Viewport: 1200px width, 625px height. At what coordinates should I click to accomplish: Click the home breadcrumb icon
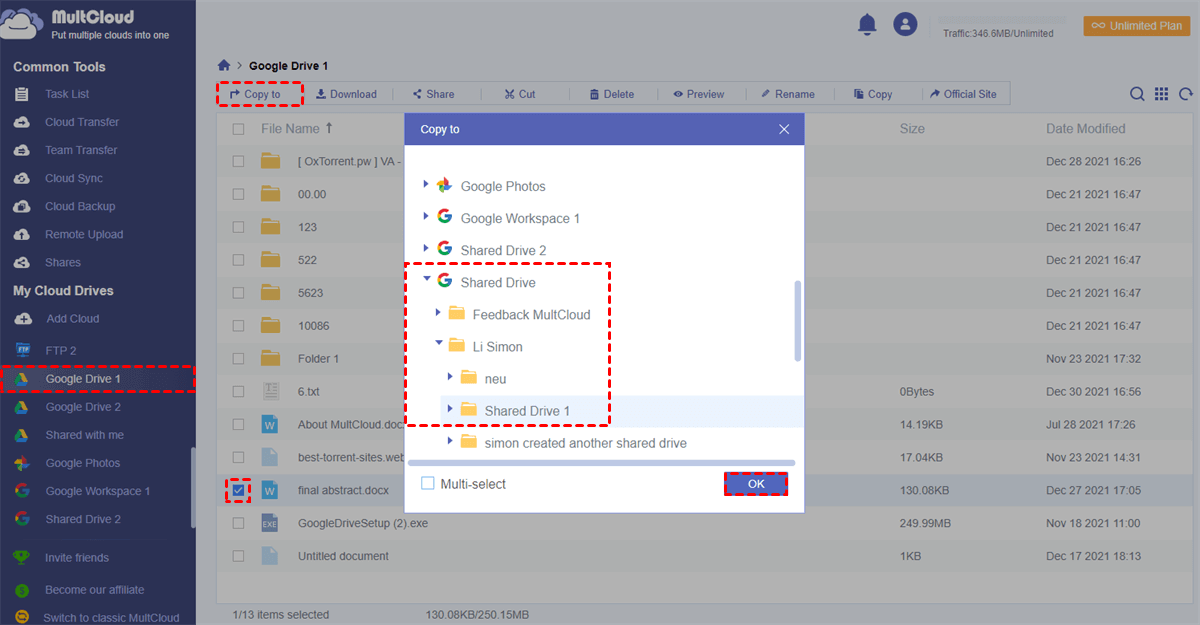click(x=224, y=66)
